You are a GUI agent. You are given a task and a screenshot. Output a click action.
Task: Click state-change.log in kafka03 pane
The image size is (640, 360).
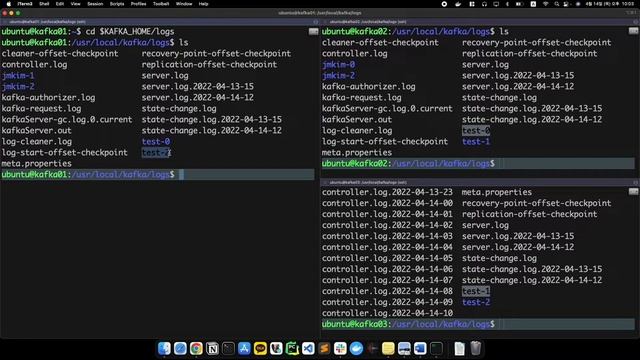(499, 258)
